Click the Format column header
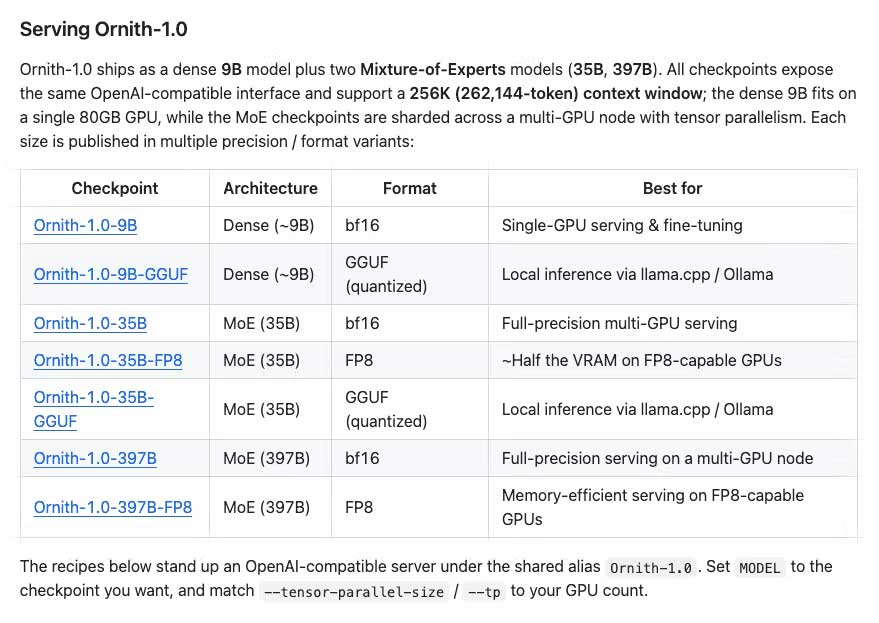Image resolution: width=879 pixels, height=623 pixels. 410,188
